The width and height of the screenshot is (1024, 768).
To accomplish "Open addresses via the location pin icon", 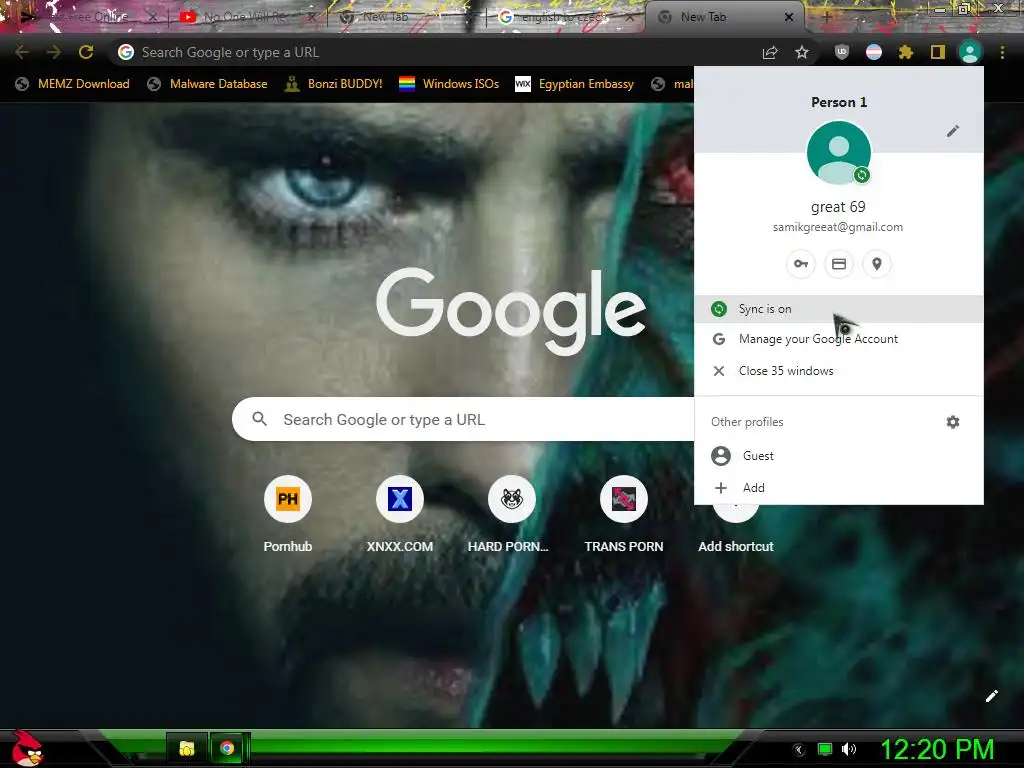I will 876,264.
